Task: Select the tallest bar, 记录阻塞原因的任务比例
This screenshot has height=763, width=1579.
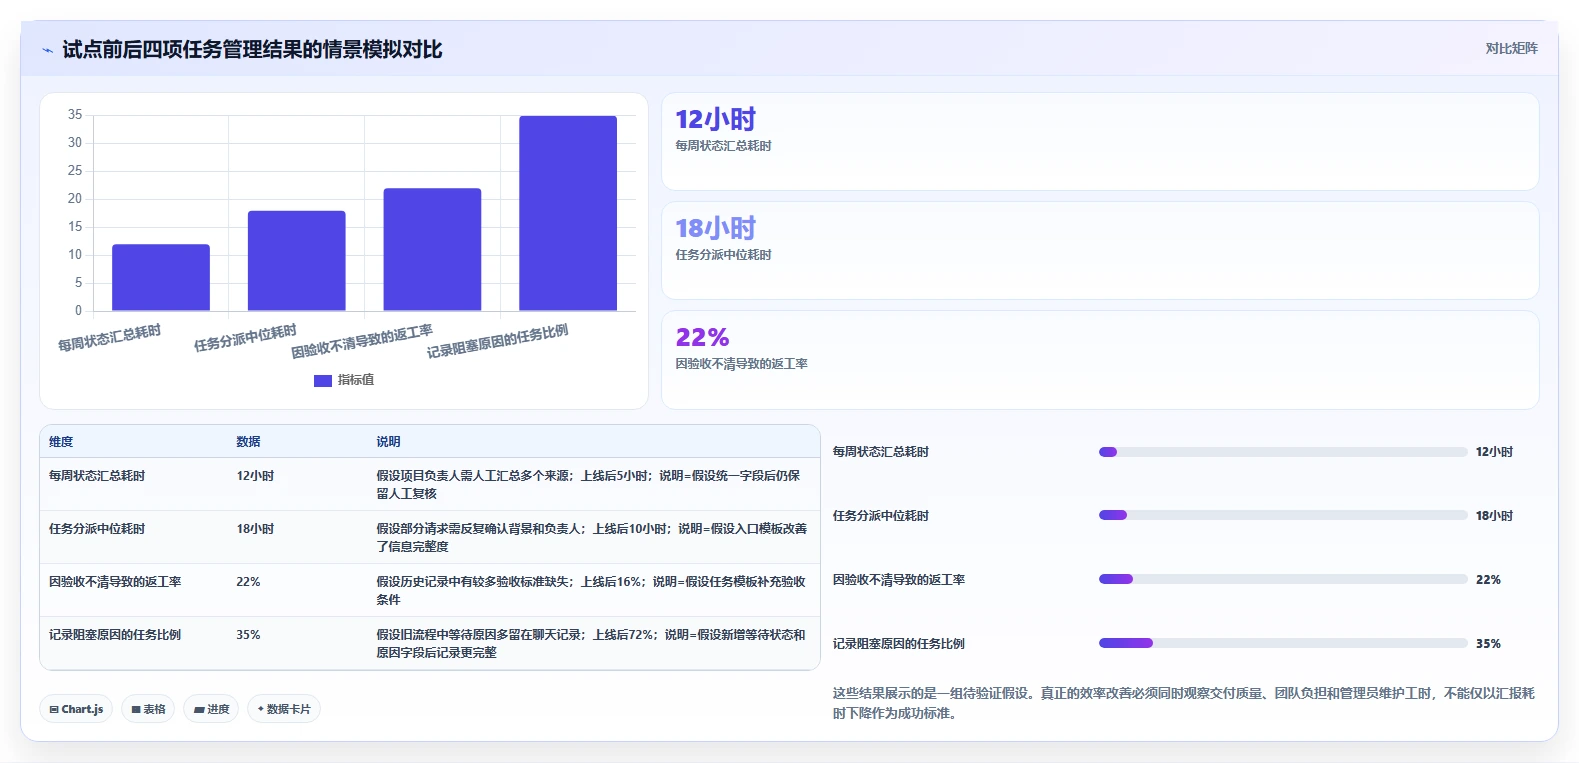Action: tap(568, 213)
